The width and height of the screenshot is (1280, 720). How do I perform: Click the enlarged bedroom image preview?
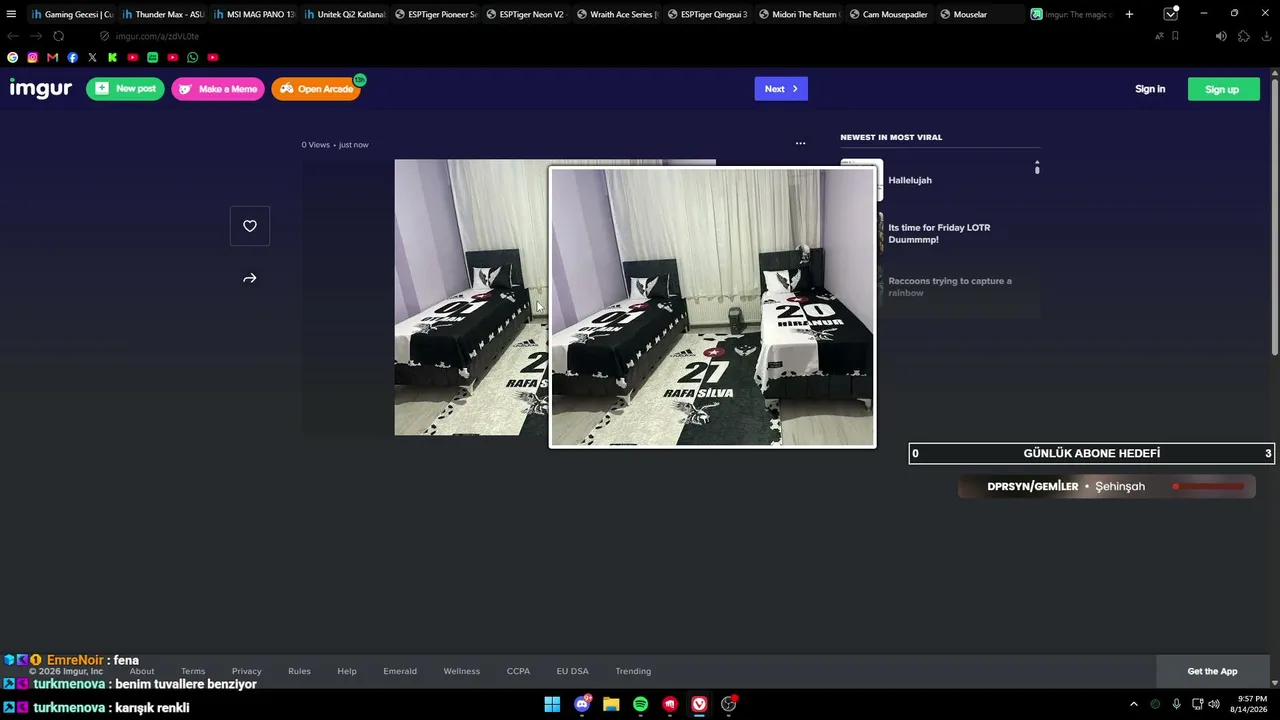click(712, 307)
